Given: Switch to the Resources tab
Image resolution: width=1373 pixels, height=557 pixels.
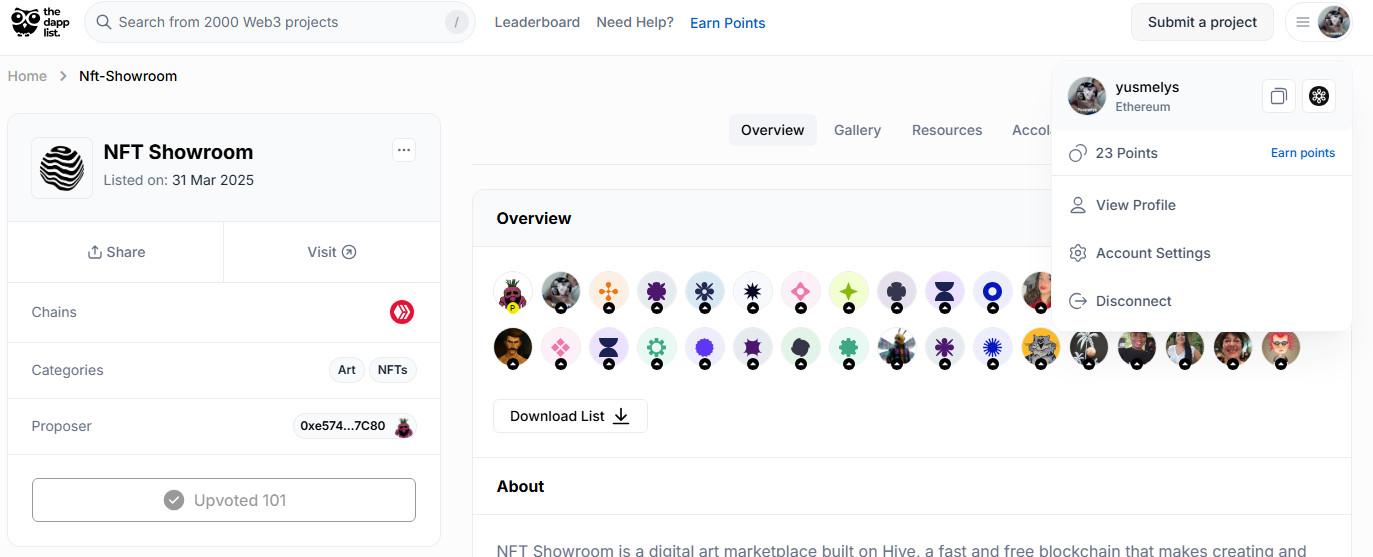Looking at the screenshot, I should click(947, 130).
